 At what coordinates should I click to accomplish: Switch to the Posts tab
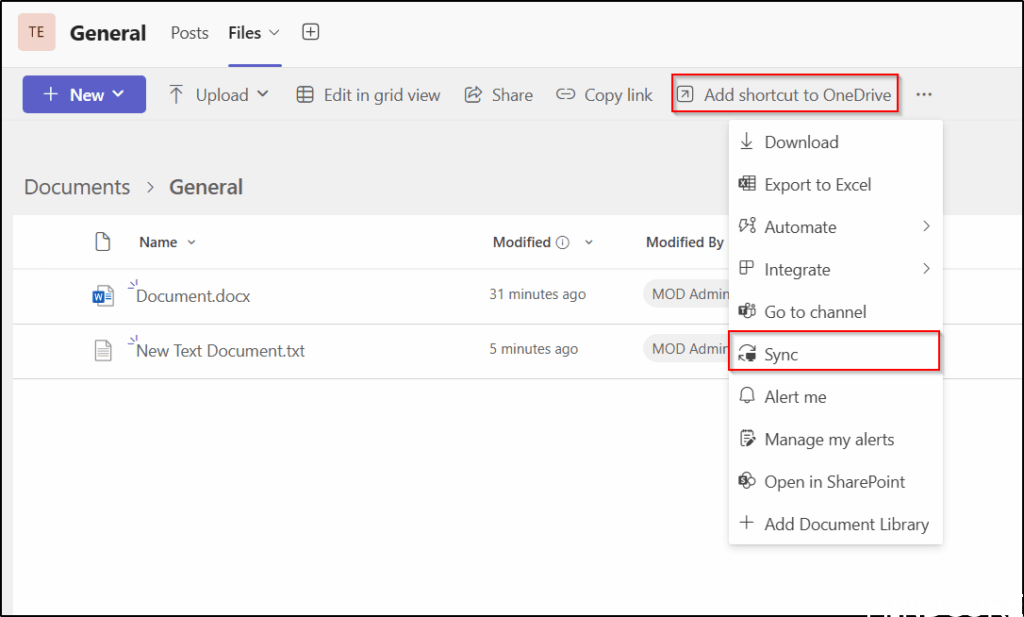click(x=189, y=33)
